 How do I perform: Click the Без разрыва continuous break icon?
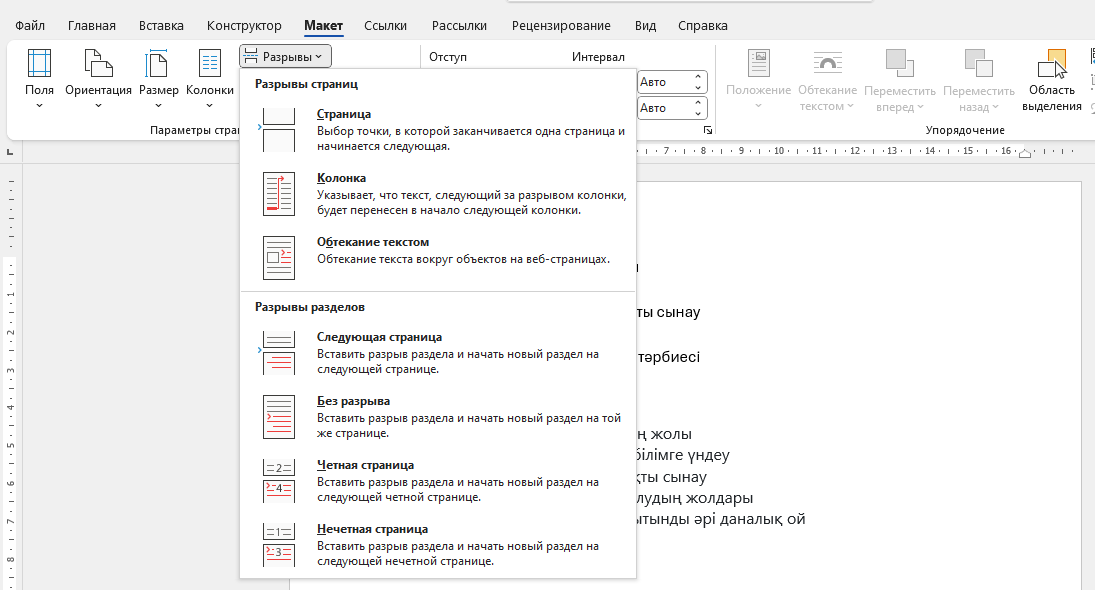(279, 417)
